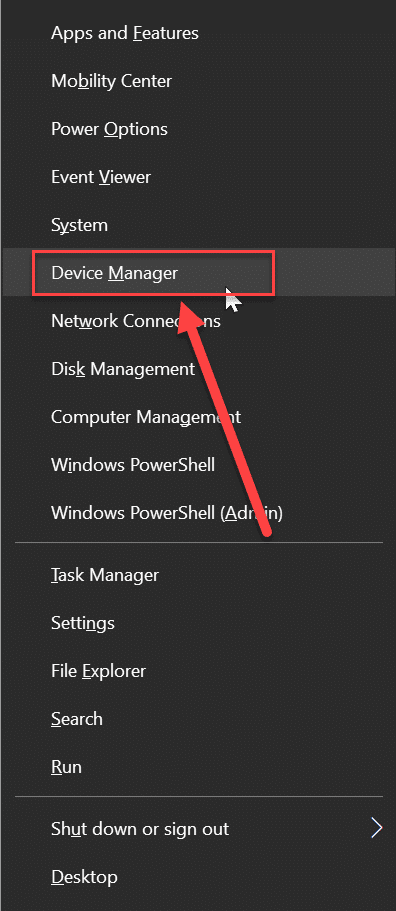Show the Desktop
Image resolution: width=396 pixels, height=911 pixels.
[x=198, y=877]
